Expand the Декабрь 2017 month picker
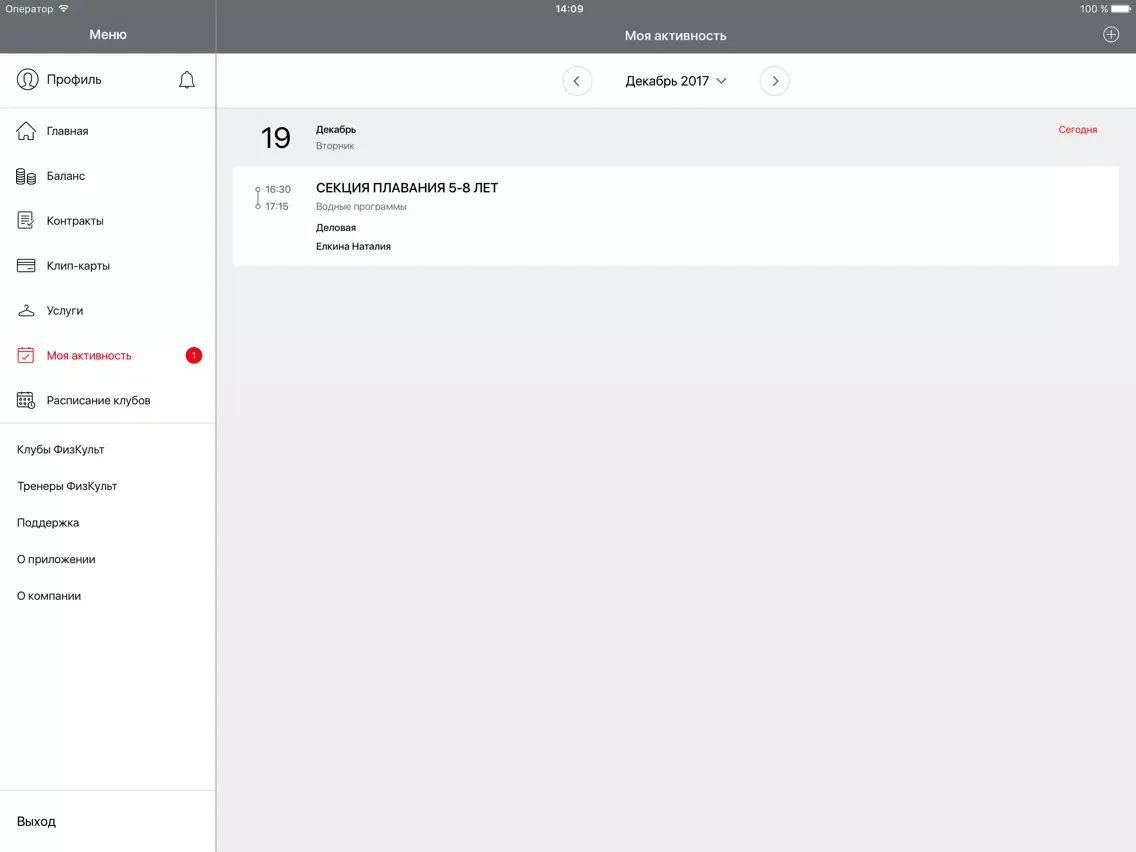1136x852 pixels. (675, 81)
